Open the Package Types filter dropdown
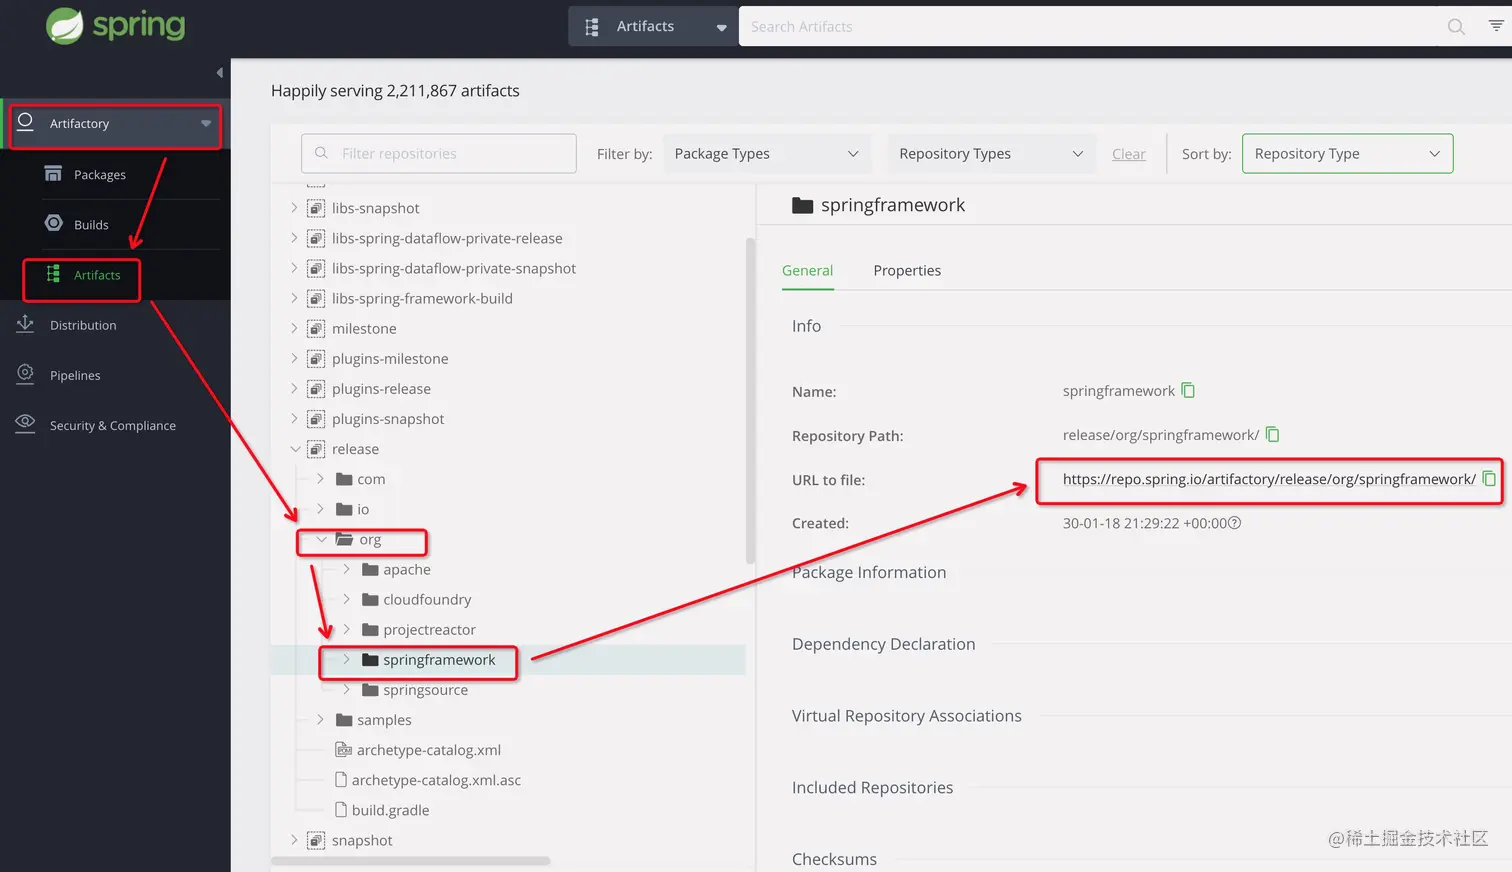 766,154
